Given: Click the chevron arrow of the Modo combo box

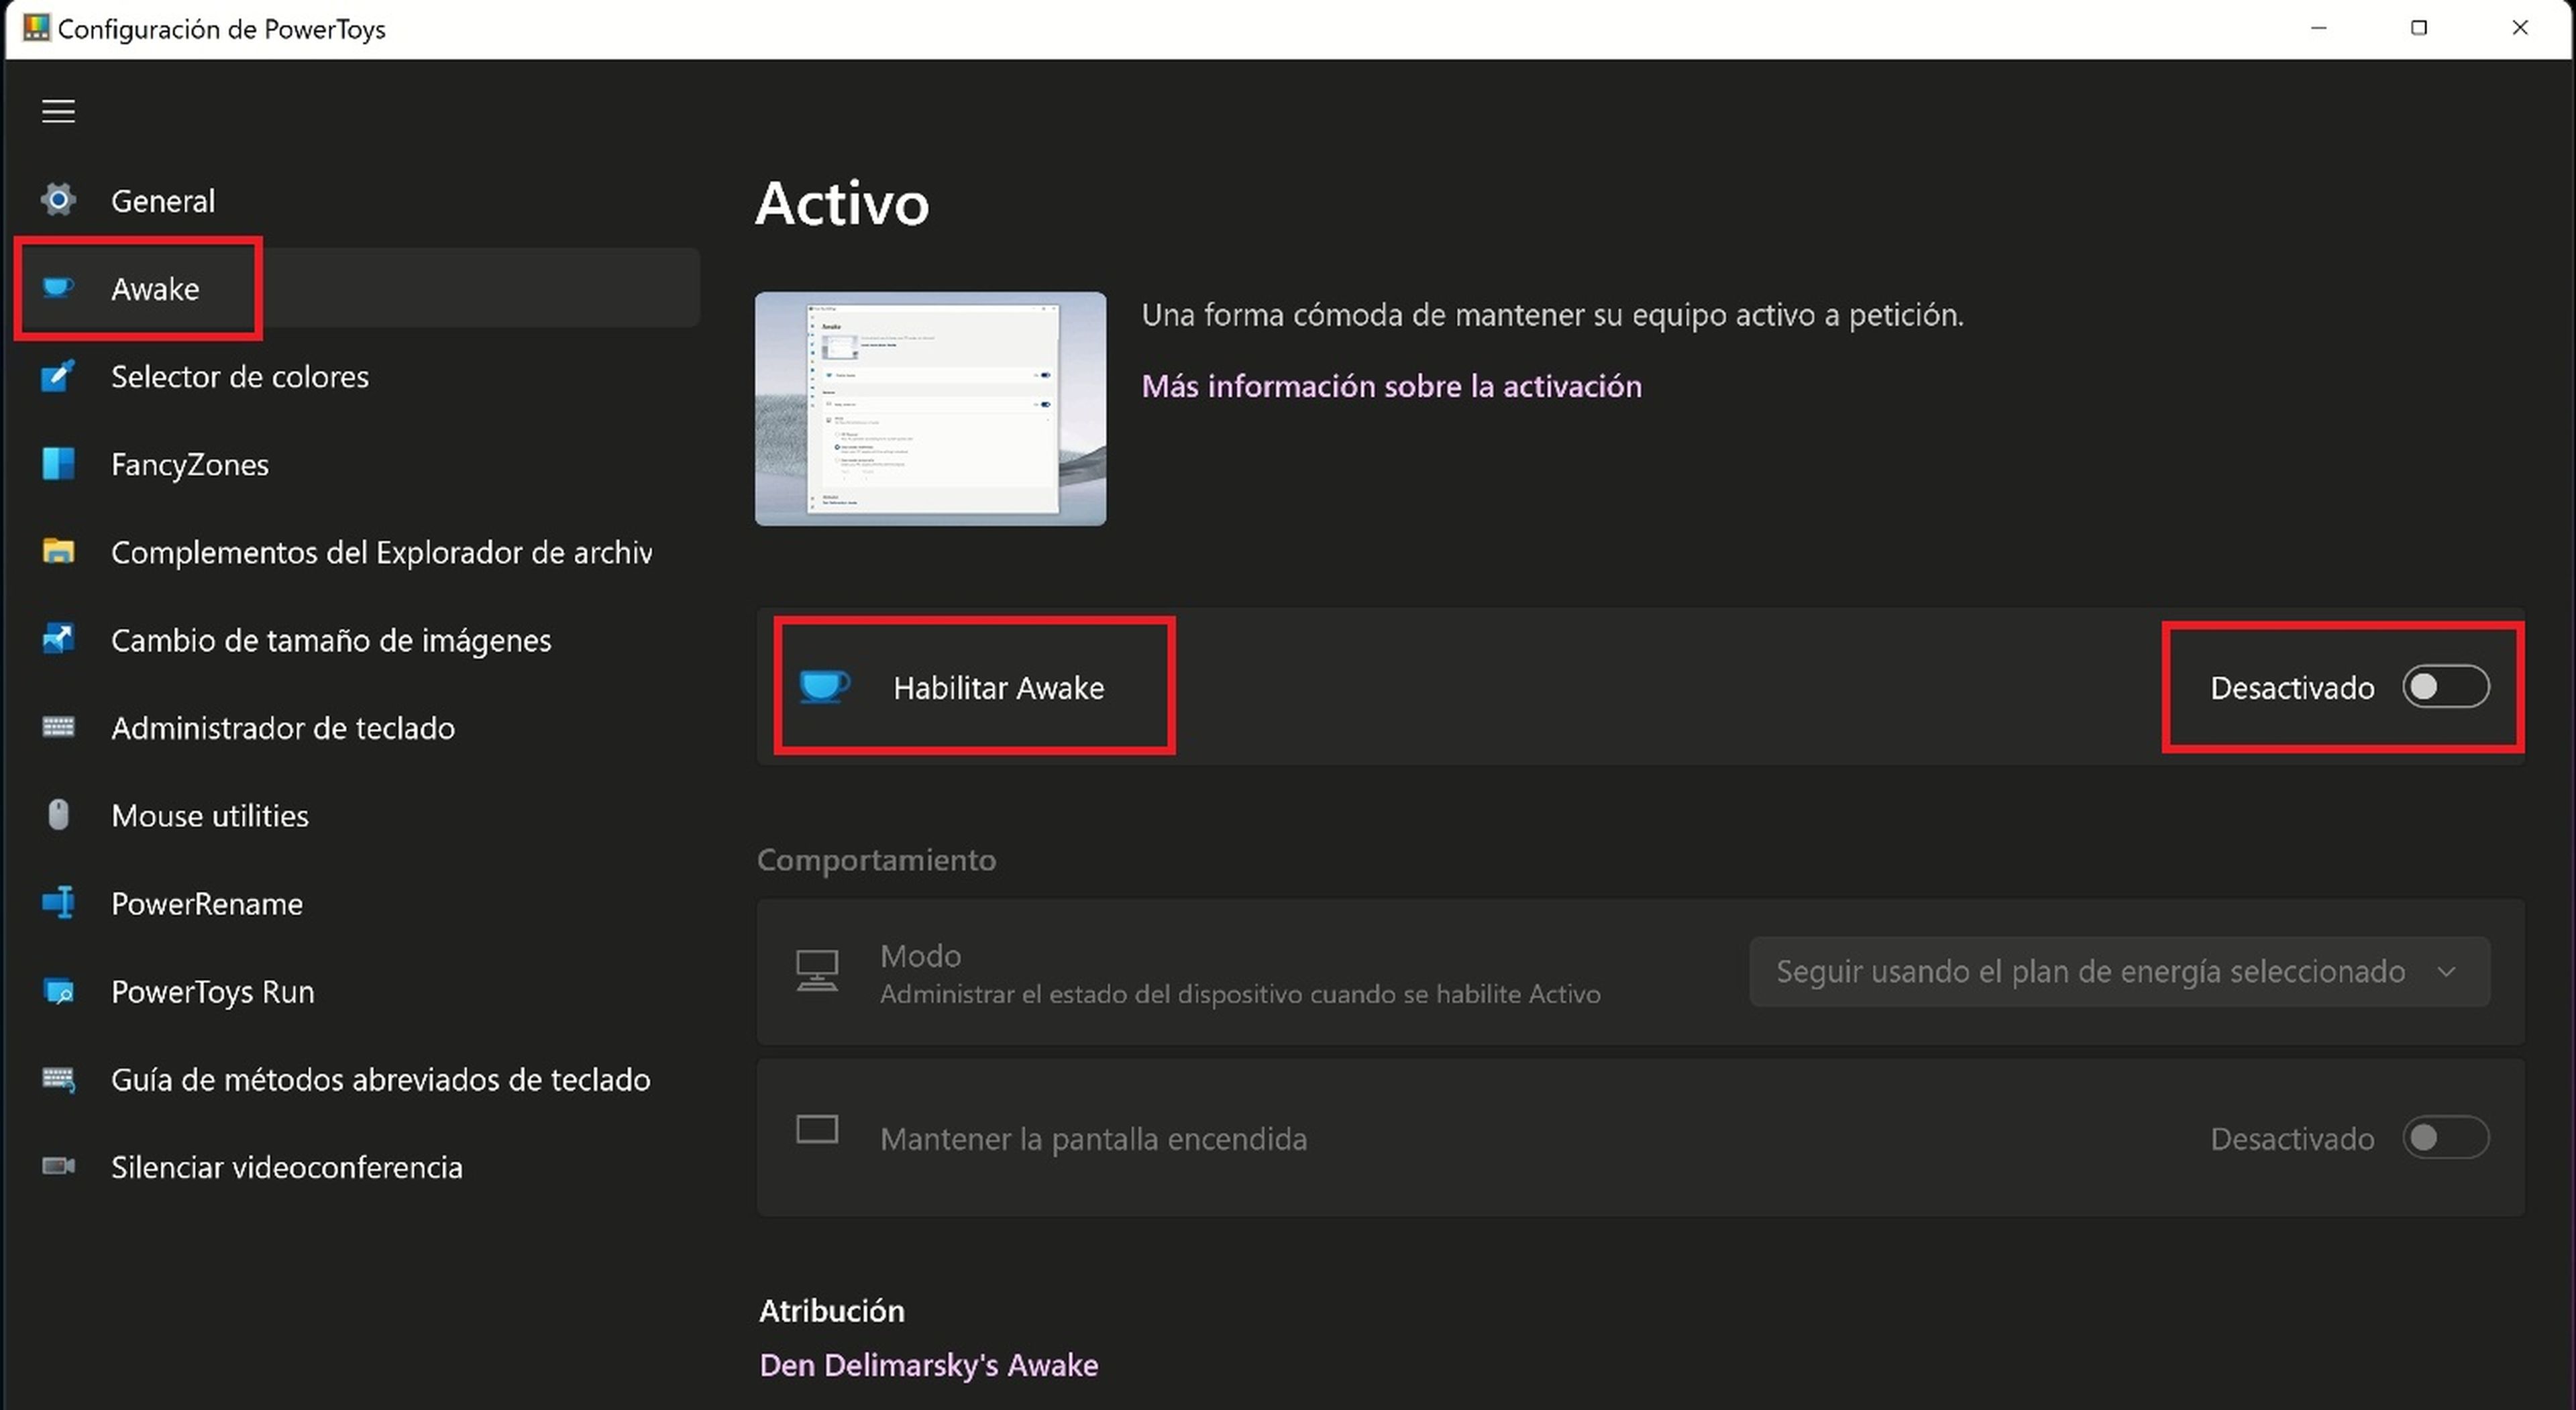Looking at the screenshot, I should coord(2446,971).
